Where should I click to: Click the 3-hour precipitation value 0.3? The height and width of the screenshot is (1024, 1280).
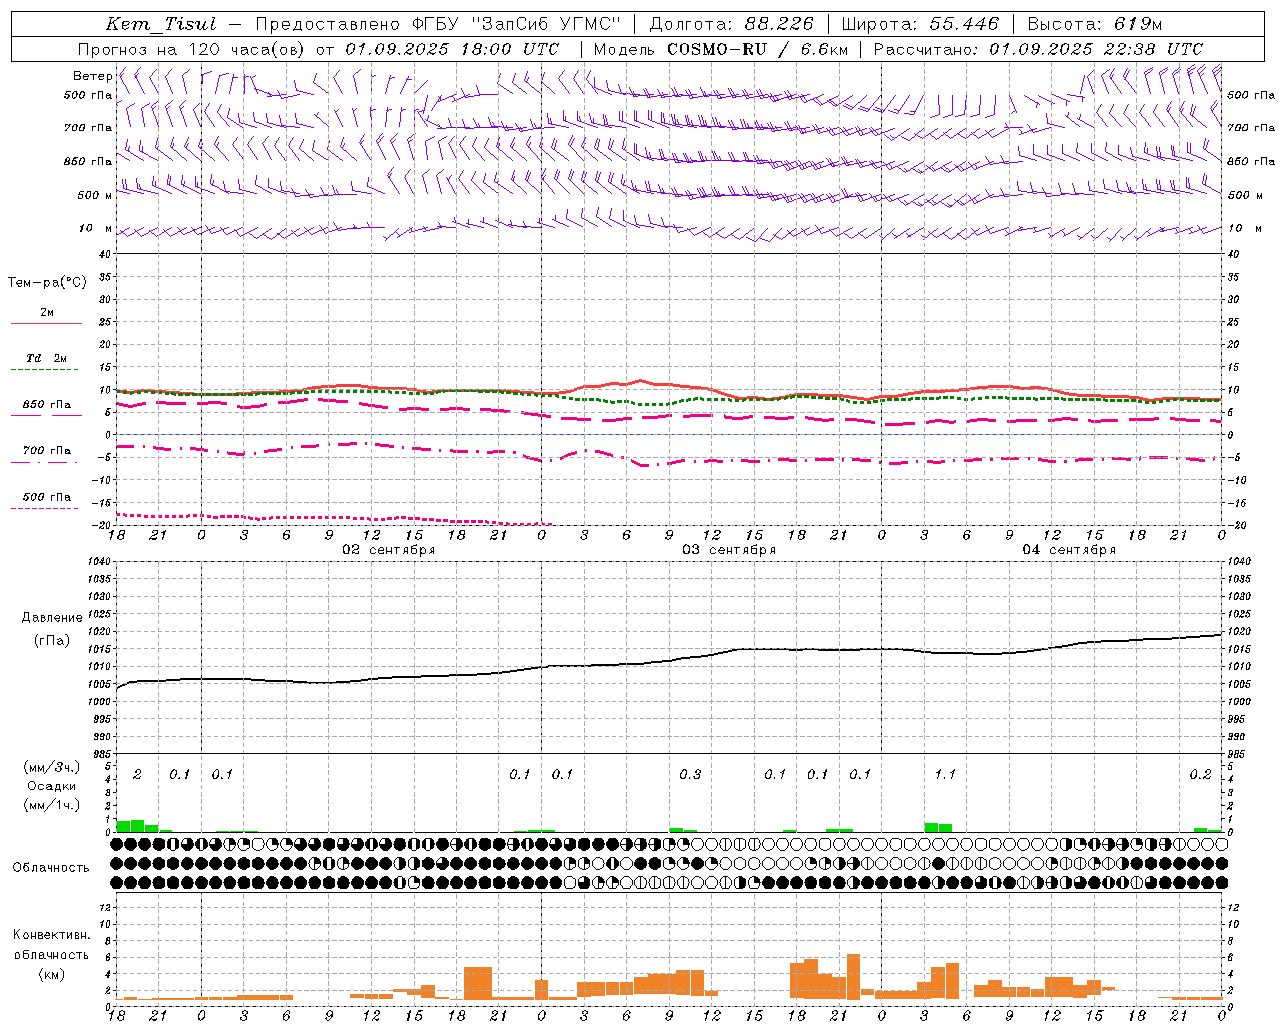(x=690, y=775)
